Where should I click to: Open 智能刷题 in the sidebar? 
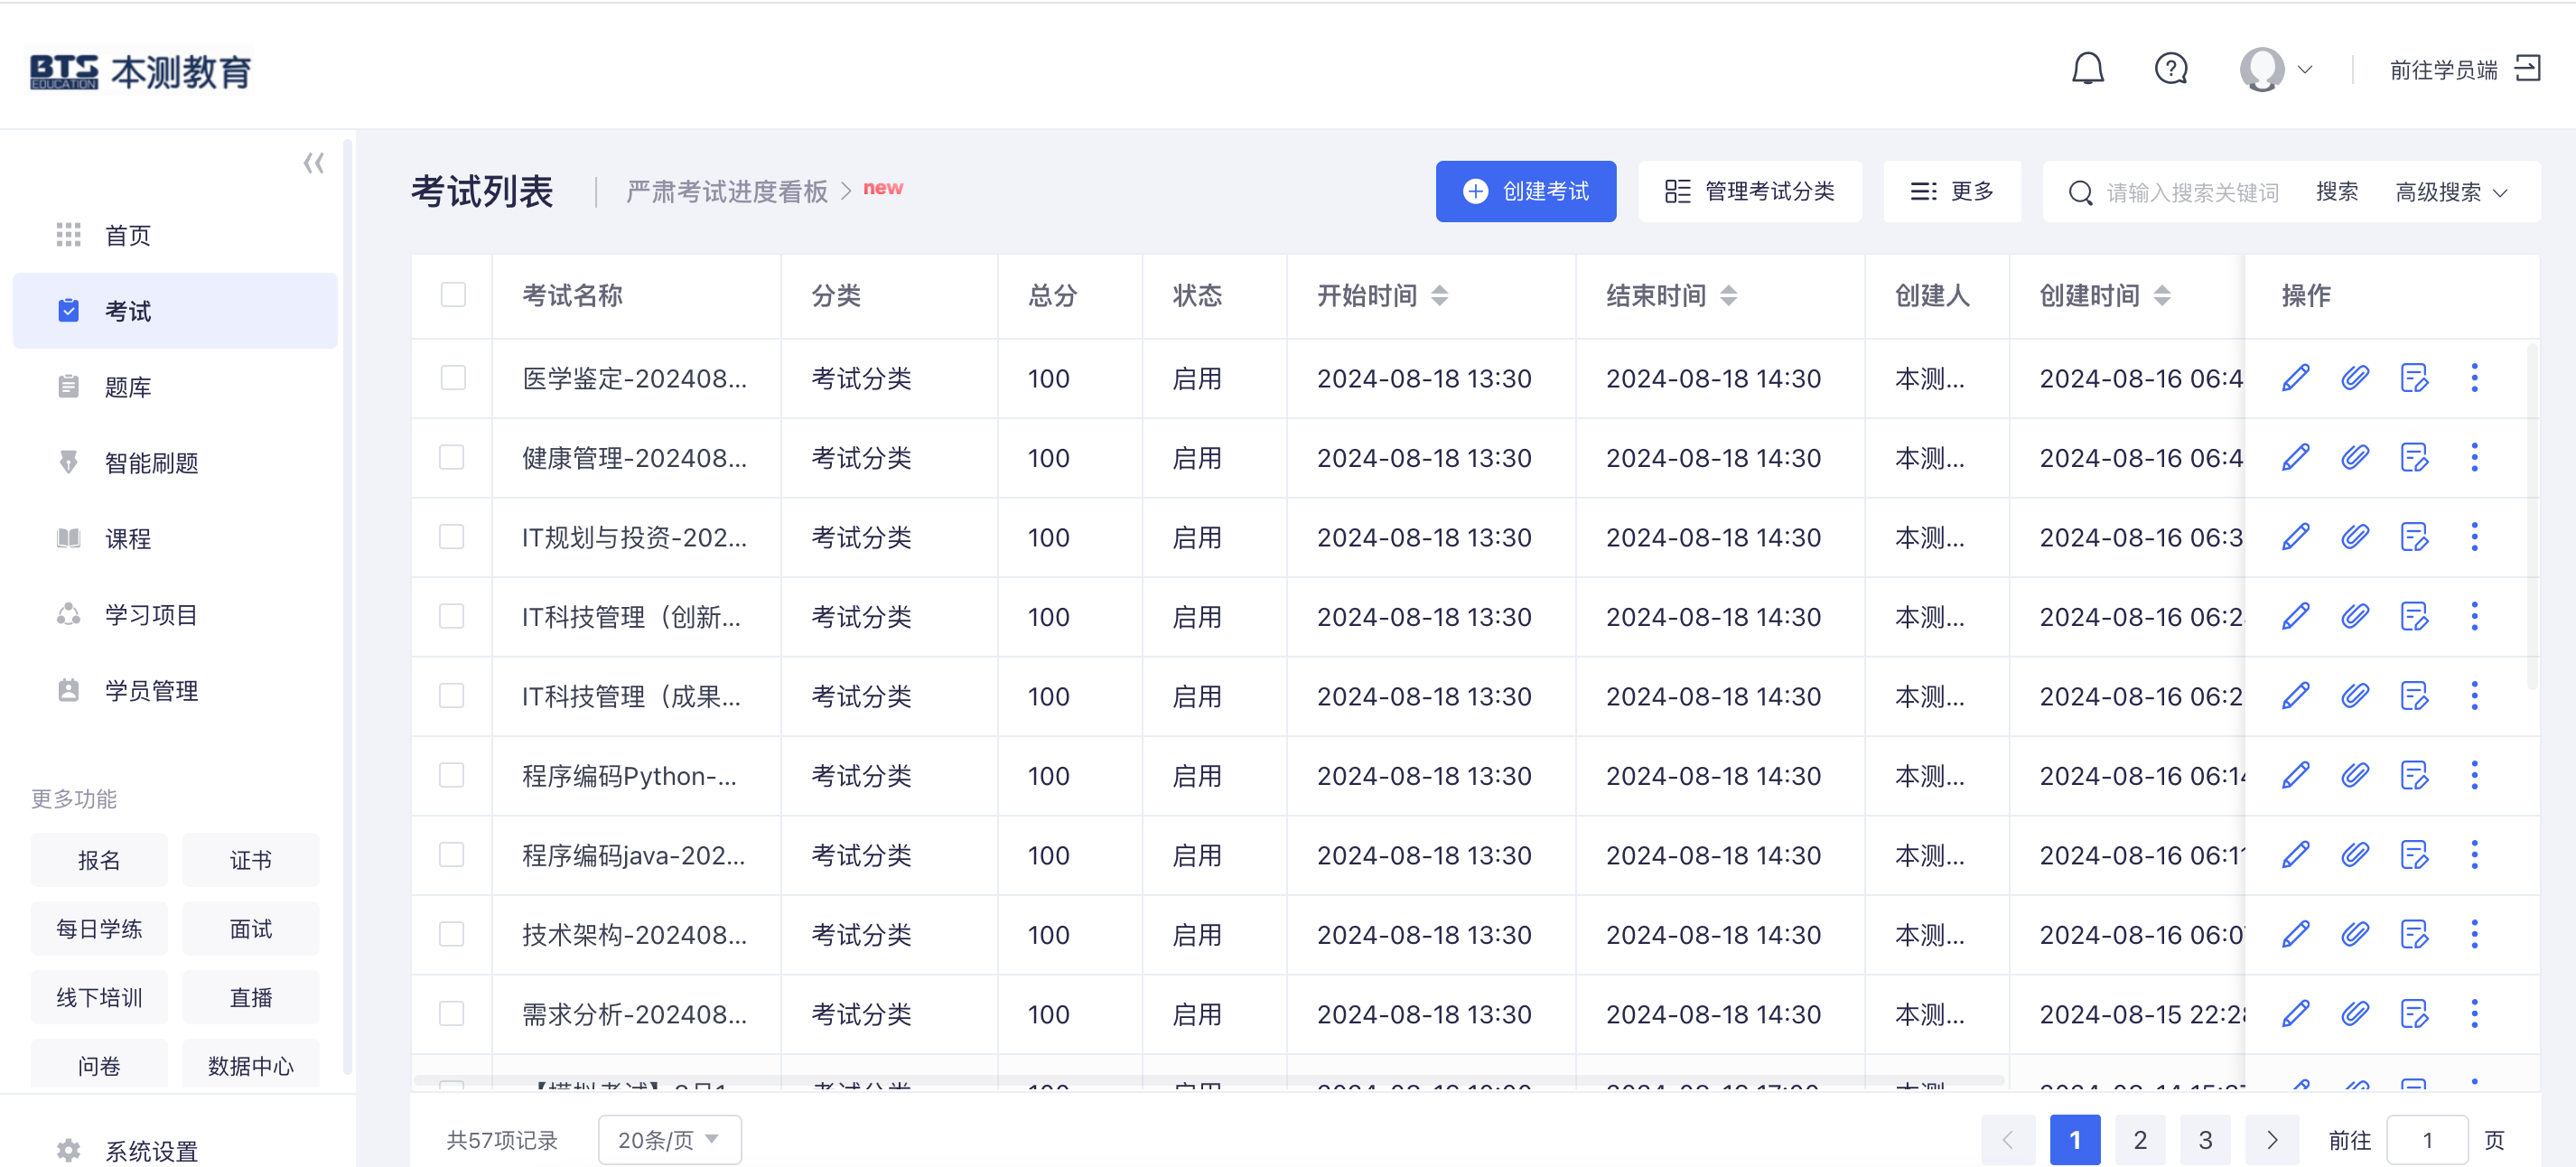[175, 463]
